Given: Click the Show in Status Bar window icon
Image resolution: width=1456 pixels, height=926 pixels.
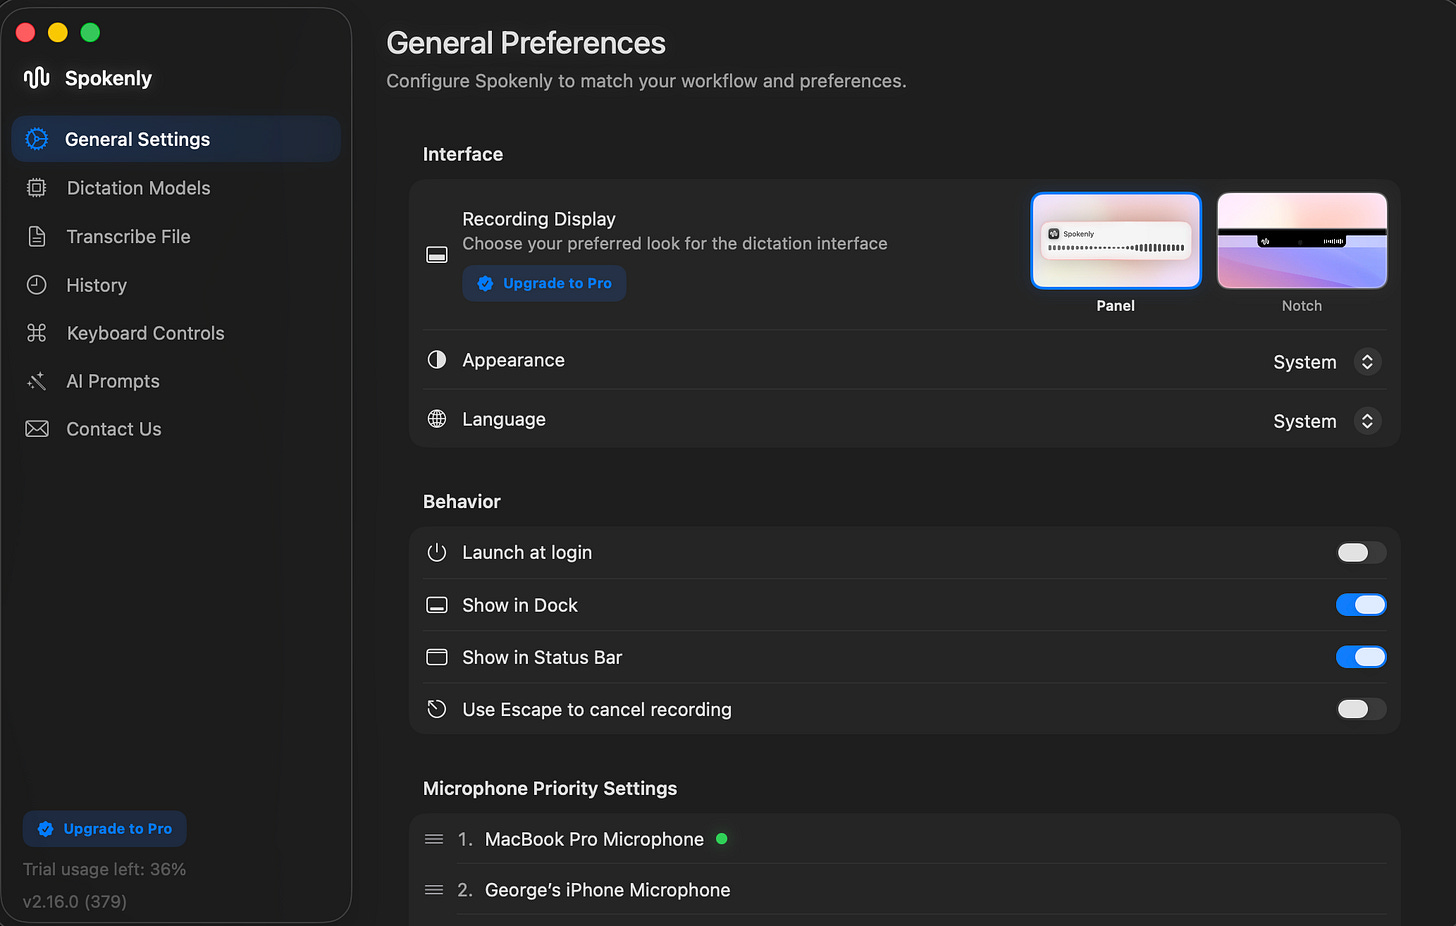Looking at the screenshot, I should point(437,657).
